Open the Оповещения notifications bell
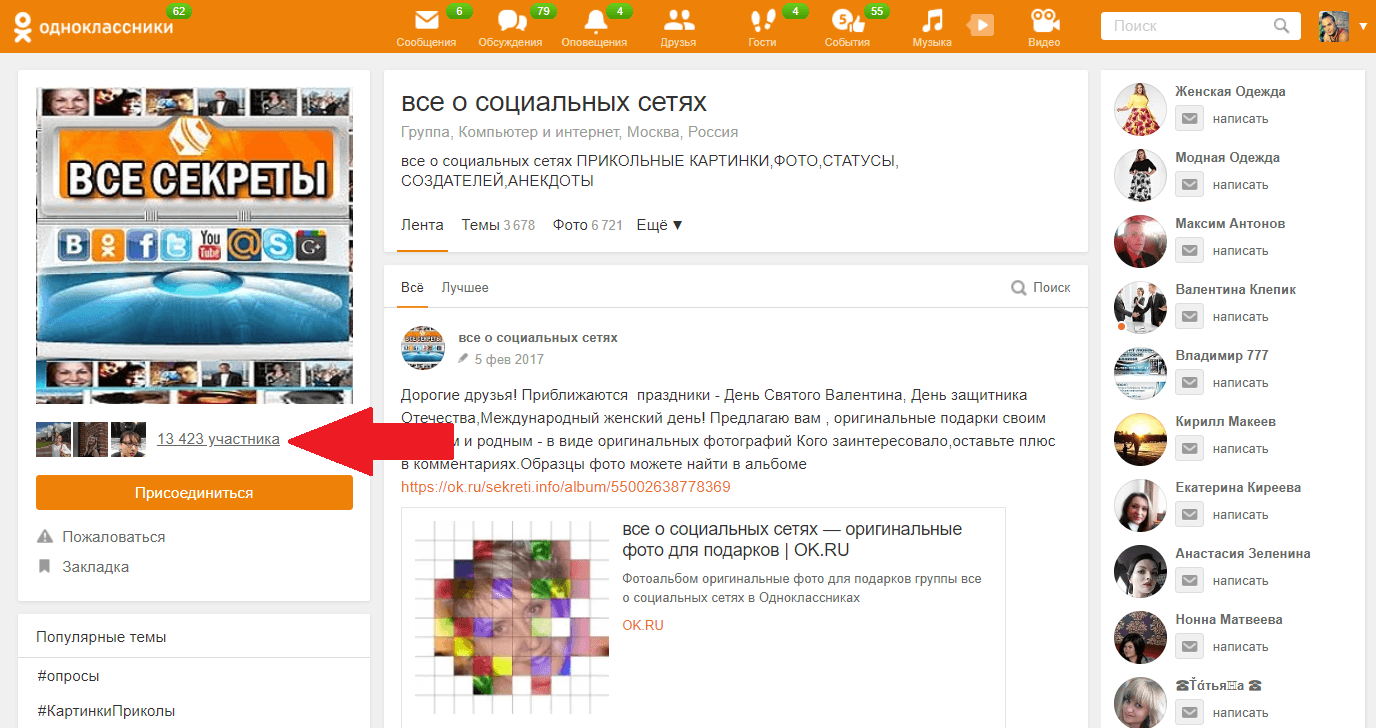Viewport: 1376px width, 728px height. coord(595,21)
